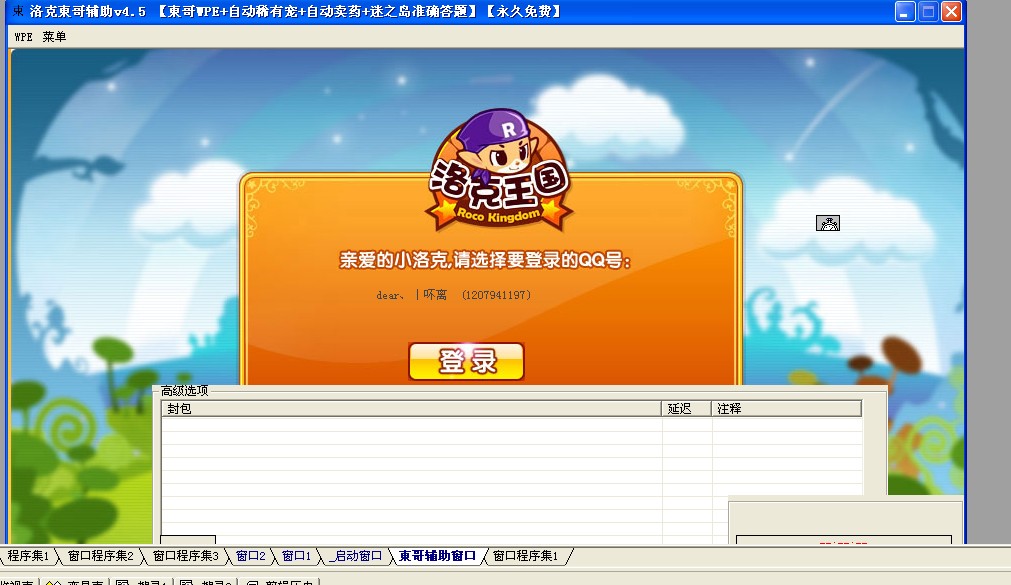Viewport: 1011px width, 585px height.
Task: Click the clock timer component icon
Action: (x=828, y=223)
